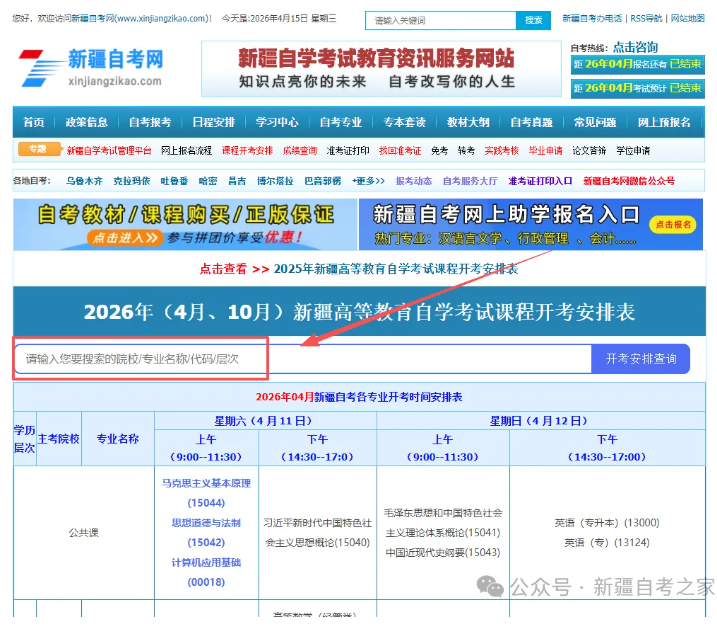717x628 pixels.
Task: Open 学位申请 link
Action: tap(633, 151)
